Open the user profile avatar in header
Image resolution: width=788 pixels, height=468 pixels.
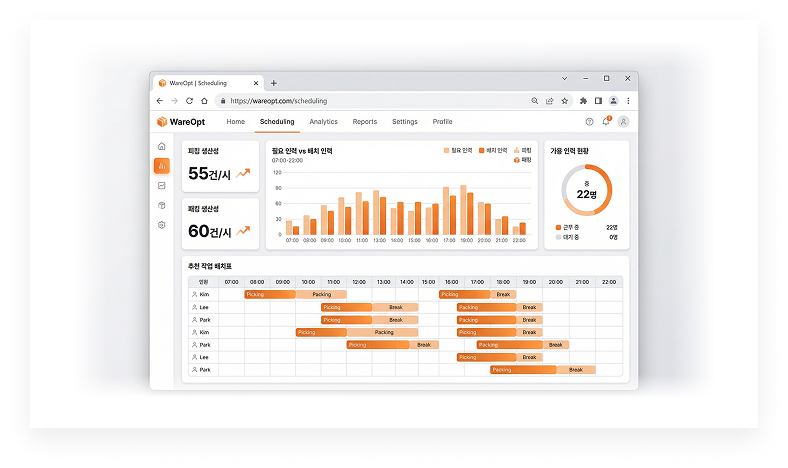pyautogui.click(x=624, y=122)
